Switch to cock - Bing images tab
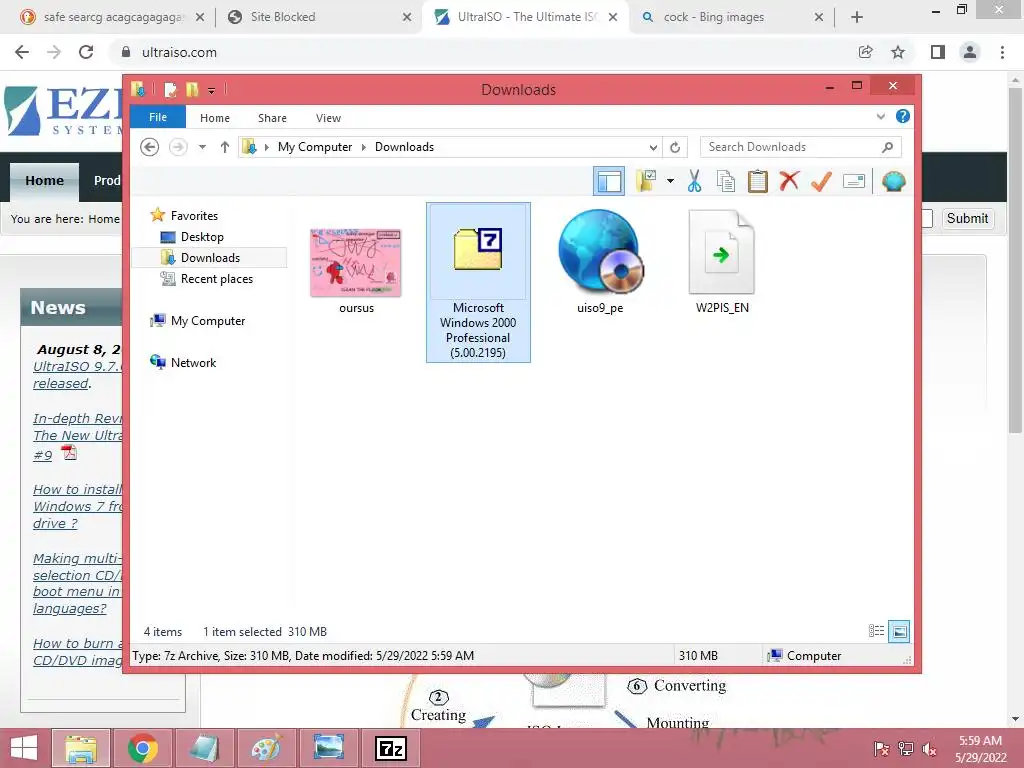The height and width of the screenshot is (768, 1024). [731, 17]
